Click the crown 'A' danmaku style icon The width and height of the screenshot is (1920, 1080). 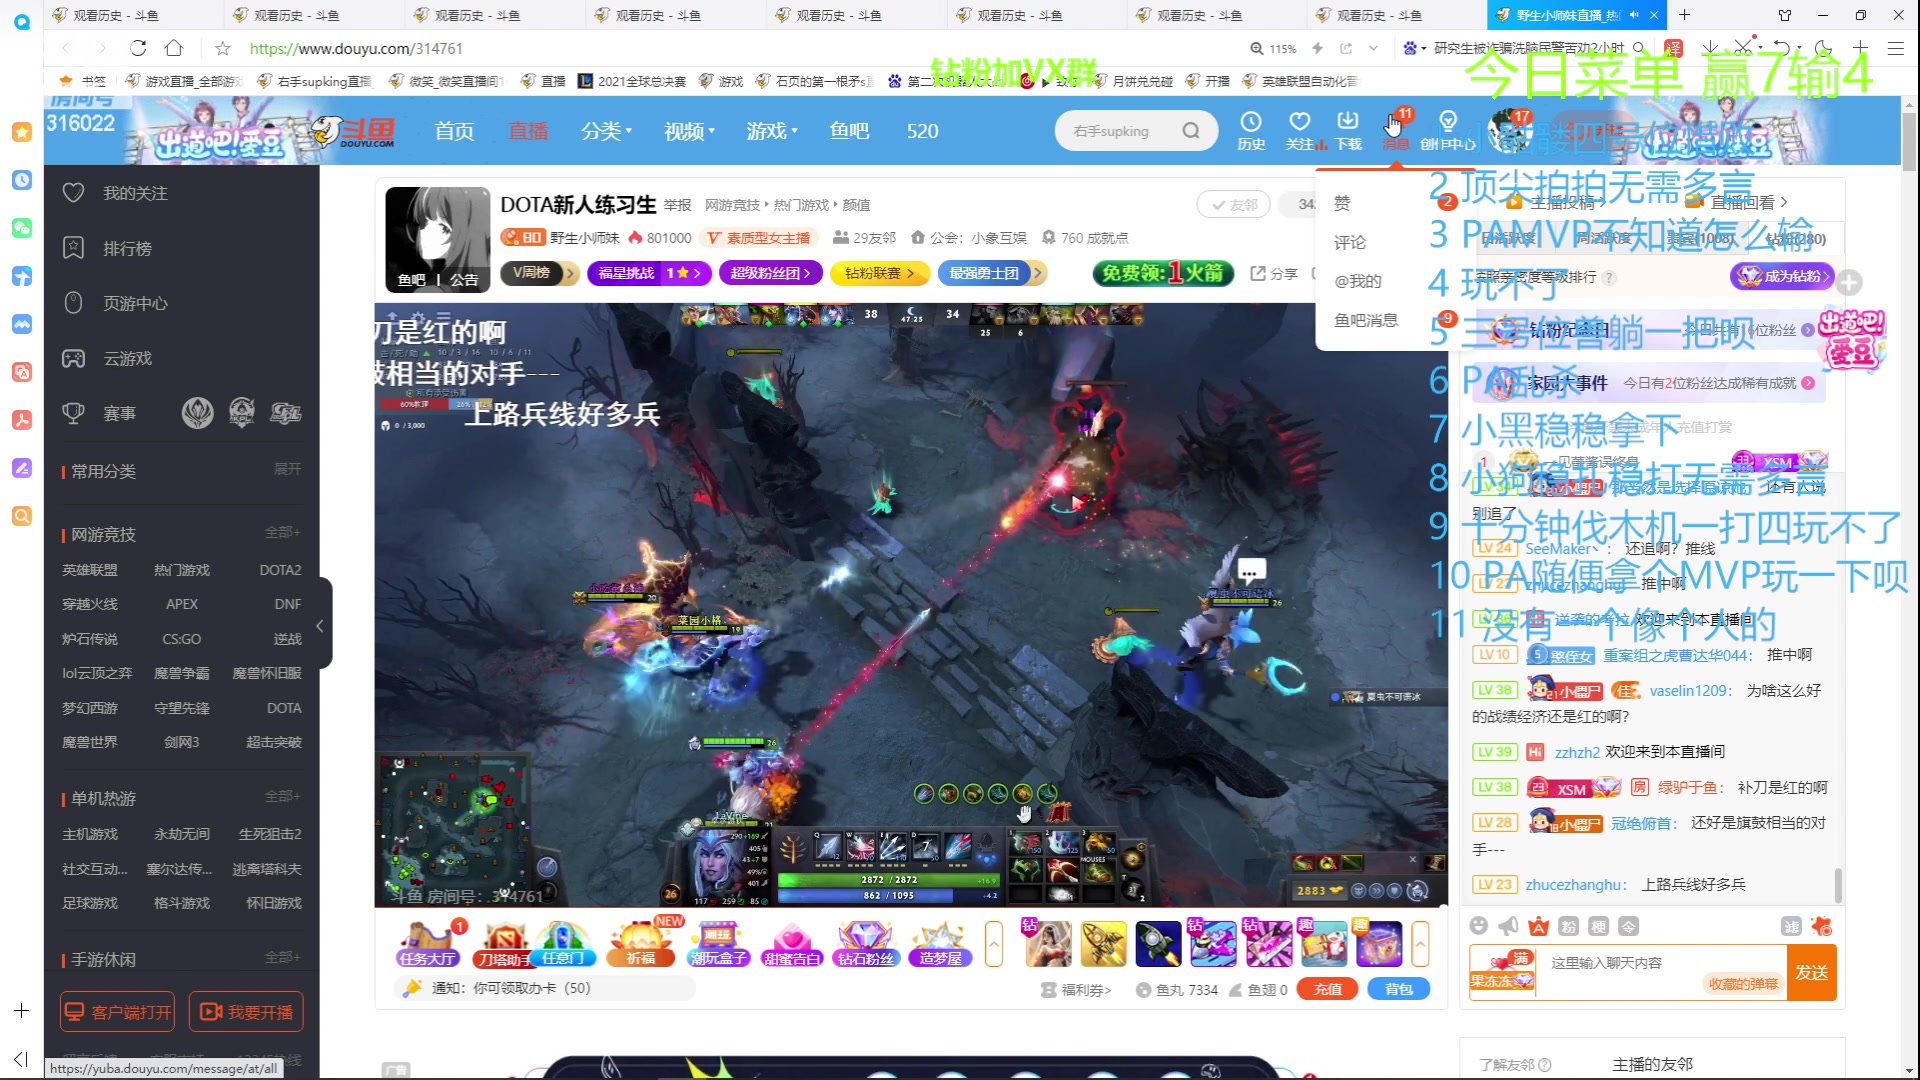[x=1539, y=926]
